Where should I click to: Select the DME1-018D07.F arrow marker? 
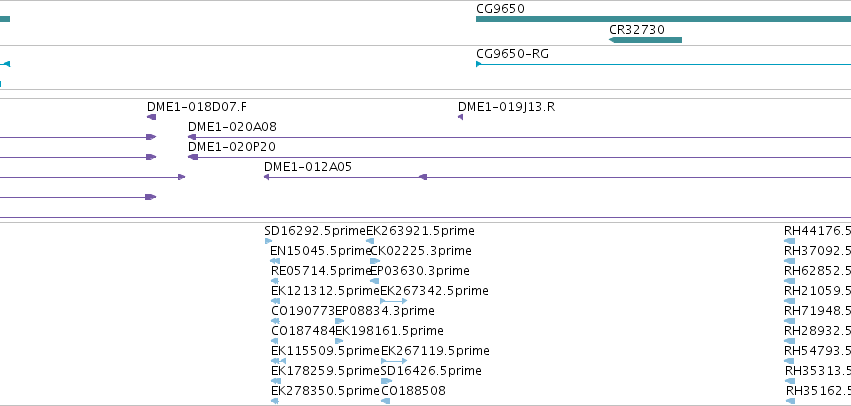coord(151,117)
